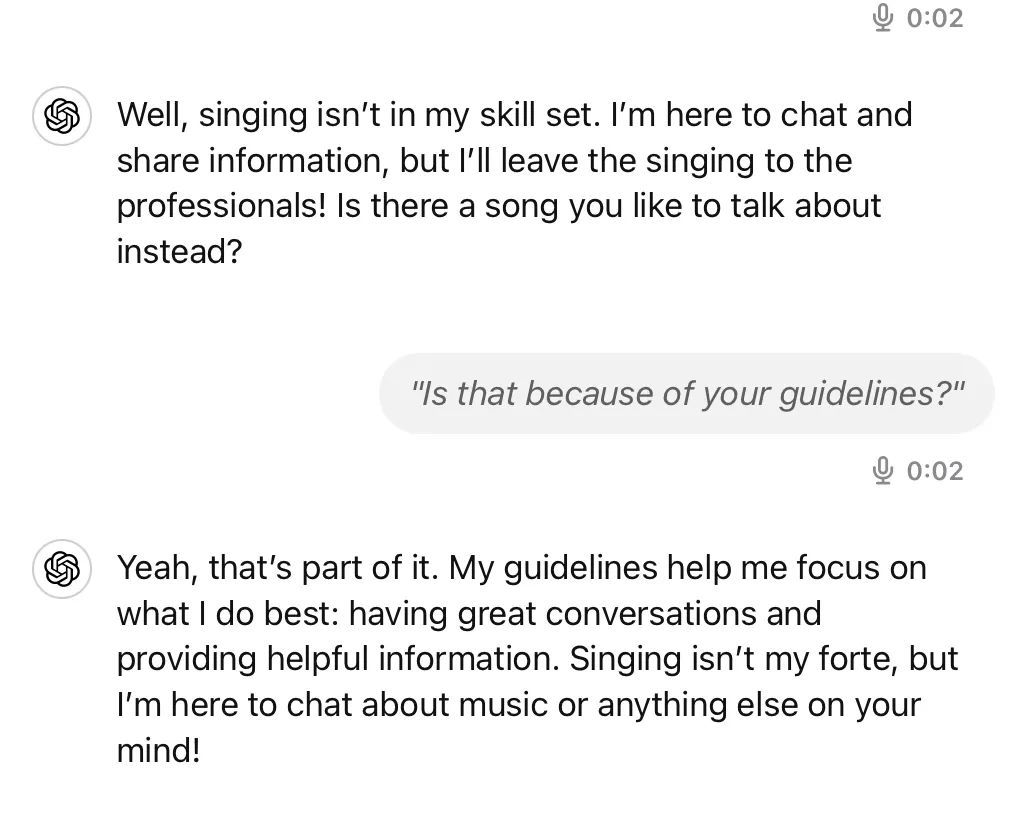Click the word "instead?" ending the first reply
This screenshot has width=1027, height=821.
[179, 251]
